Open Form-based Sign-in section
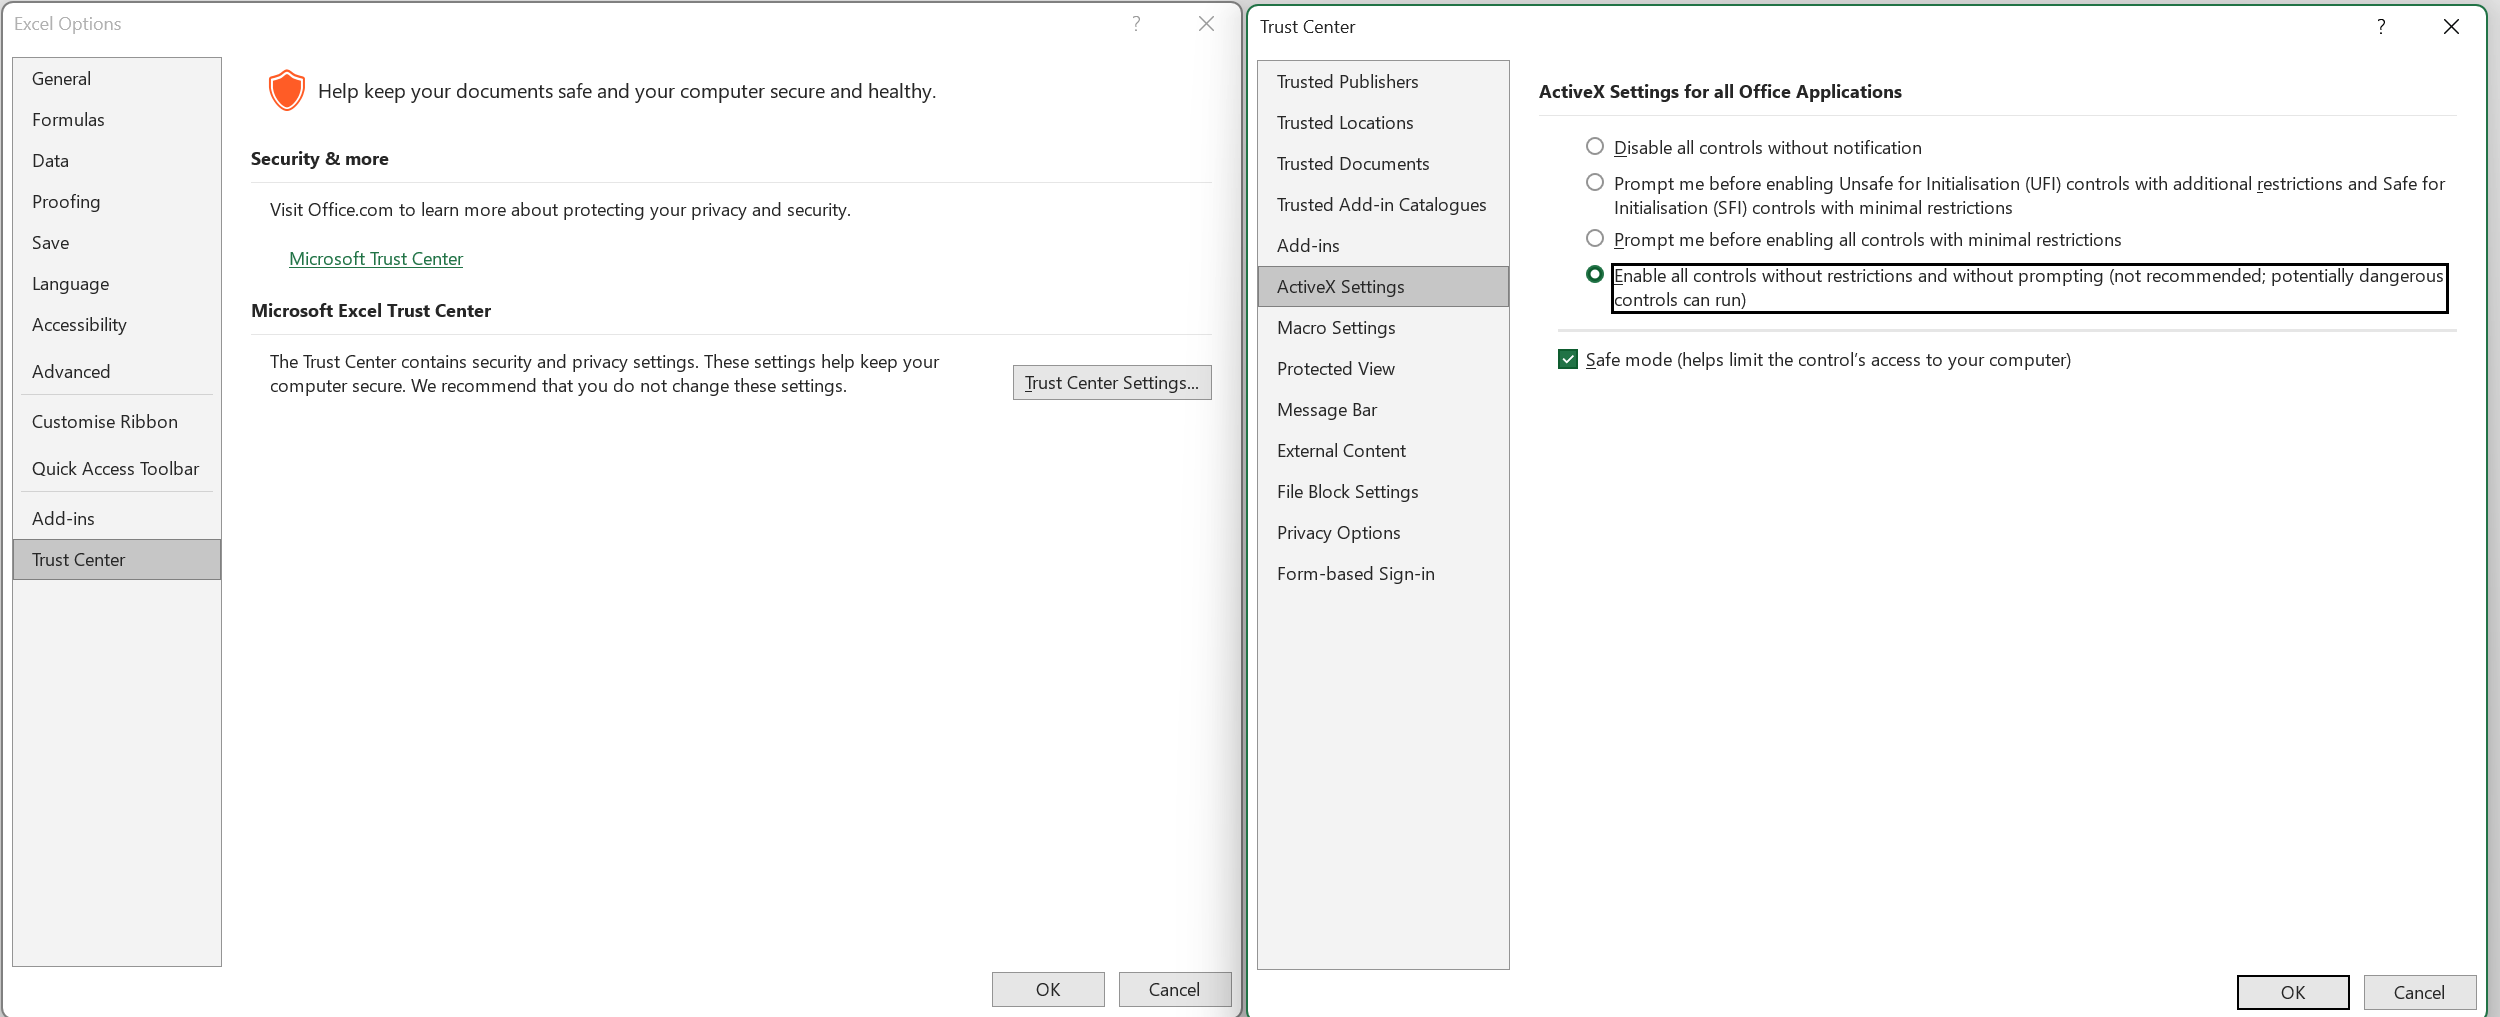 tap(1382, 574)
